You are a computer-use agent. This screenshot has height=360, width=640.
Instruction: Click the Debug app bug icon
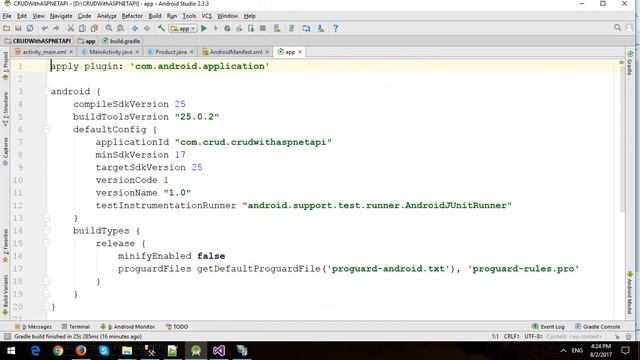point(227,28)
